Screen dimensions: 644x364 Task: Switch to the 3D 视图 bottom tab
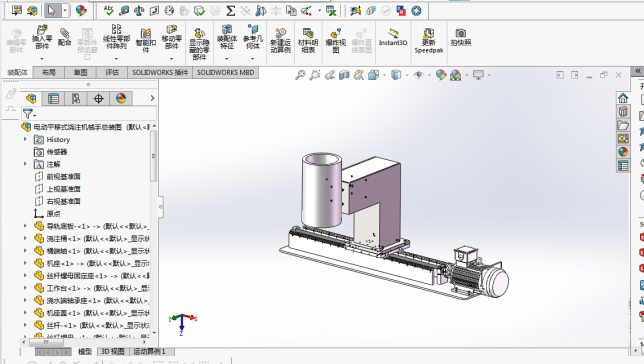(113, 352)
